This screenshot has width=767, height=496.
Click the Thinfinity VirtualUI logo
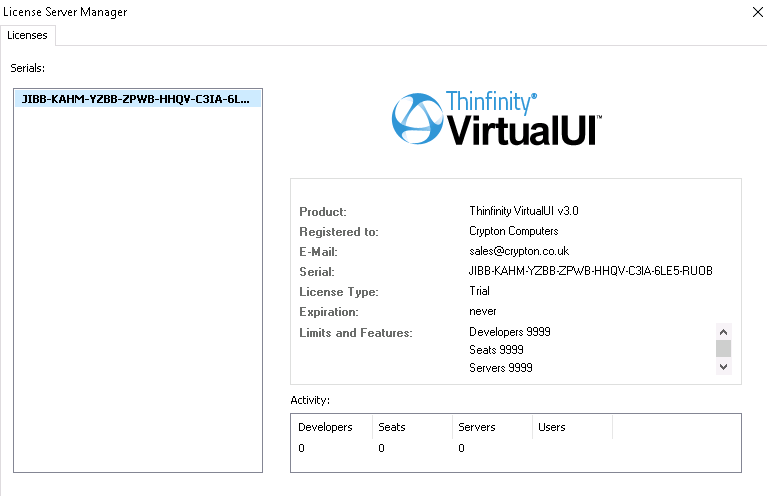(x=496, y=119)
